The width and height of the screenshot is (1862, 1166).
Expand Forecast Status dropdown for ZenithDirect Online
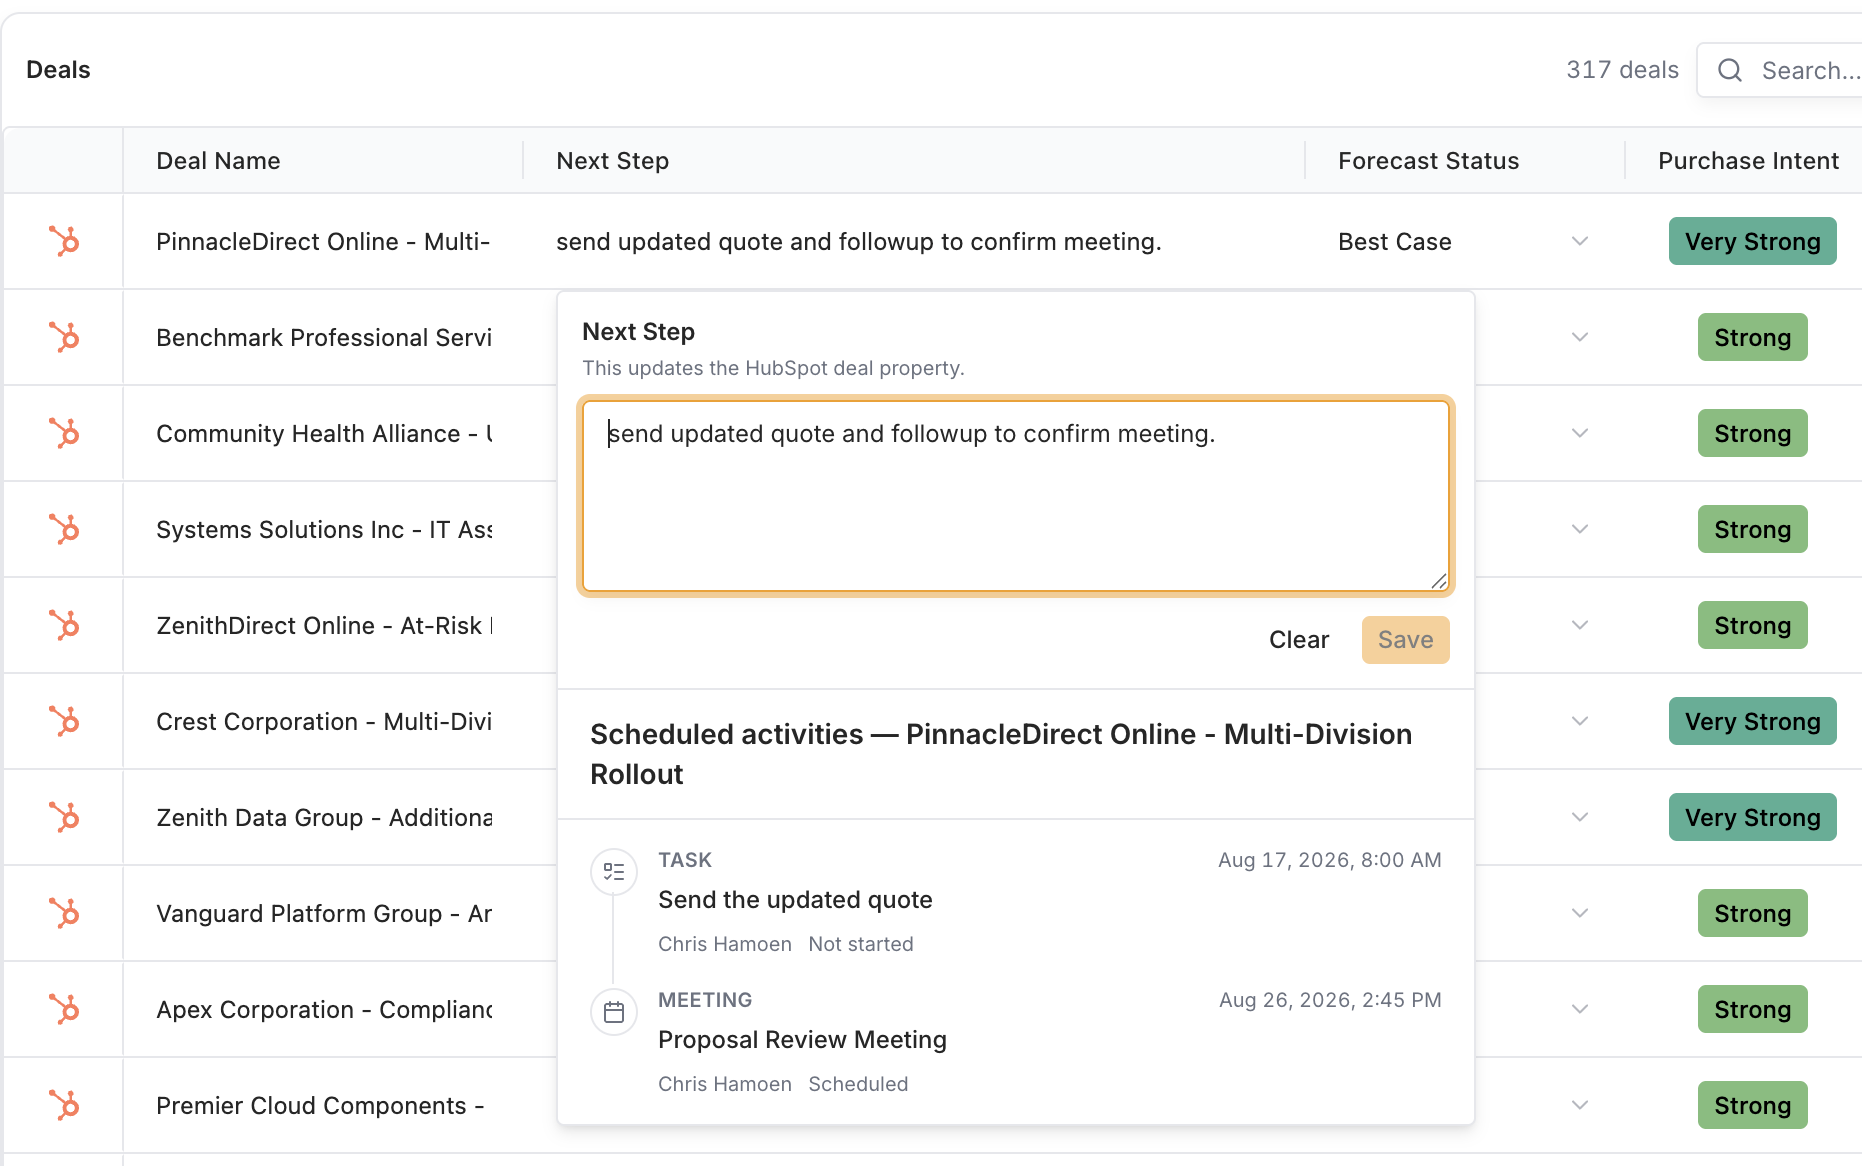[x=1580, y=625]
